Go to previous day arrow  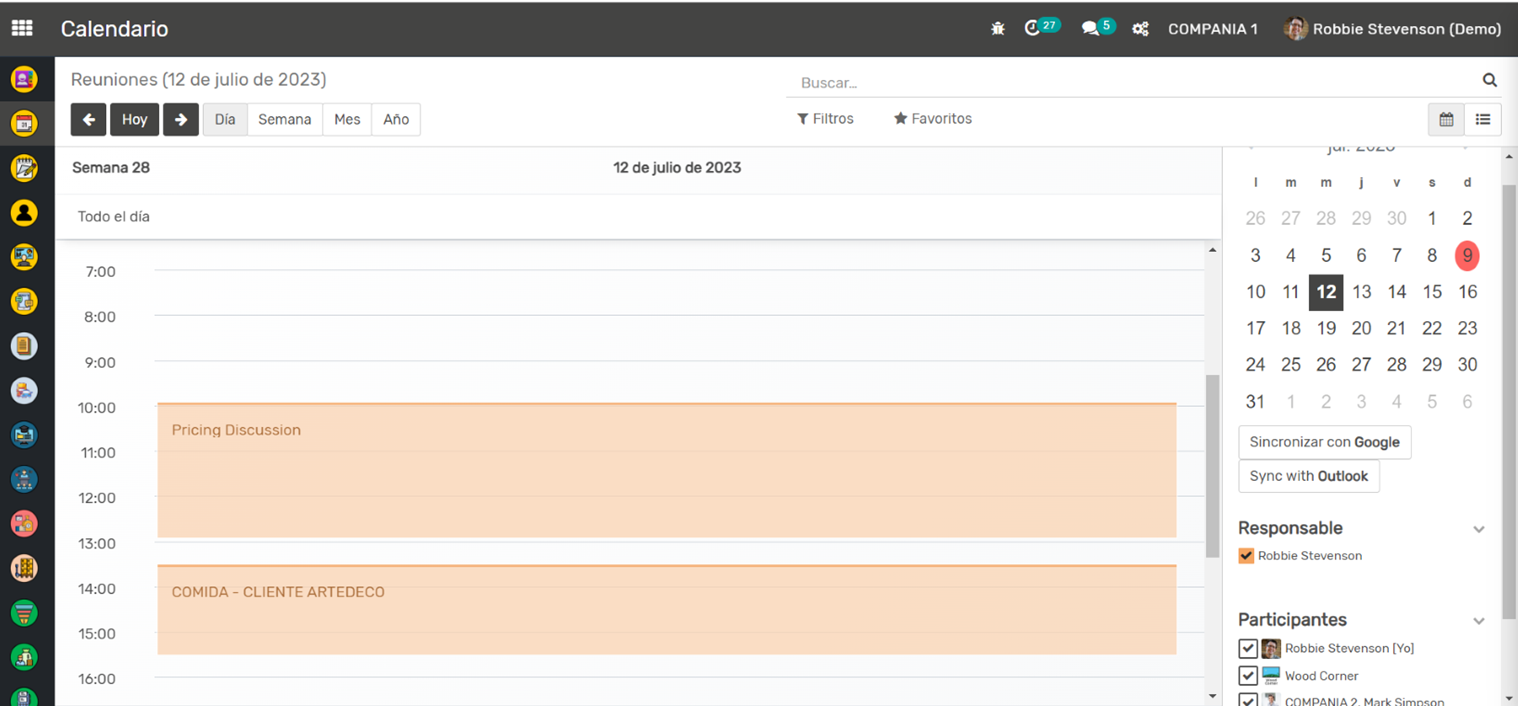pyautogui.click(x=89, y=119)
